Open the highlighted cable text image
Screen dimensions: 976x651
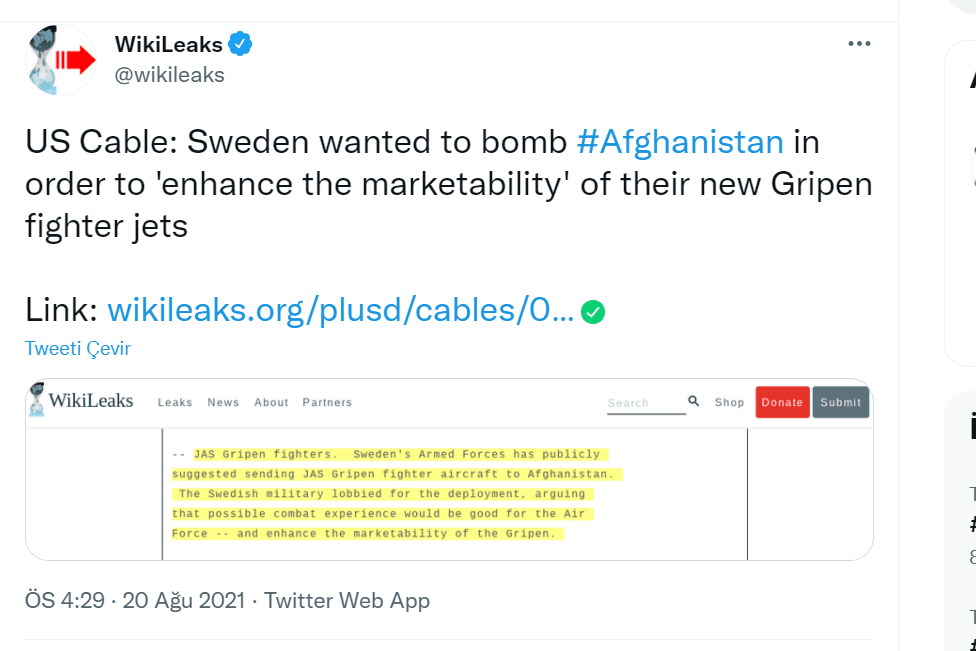tap(400, 494)
